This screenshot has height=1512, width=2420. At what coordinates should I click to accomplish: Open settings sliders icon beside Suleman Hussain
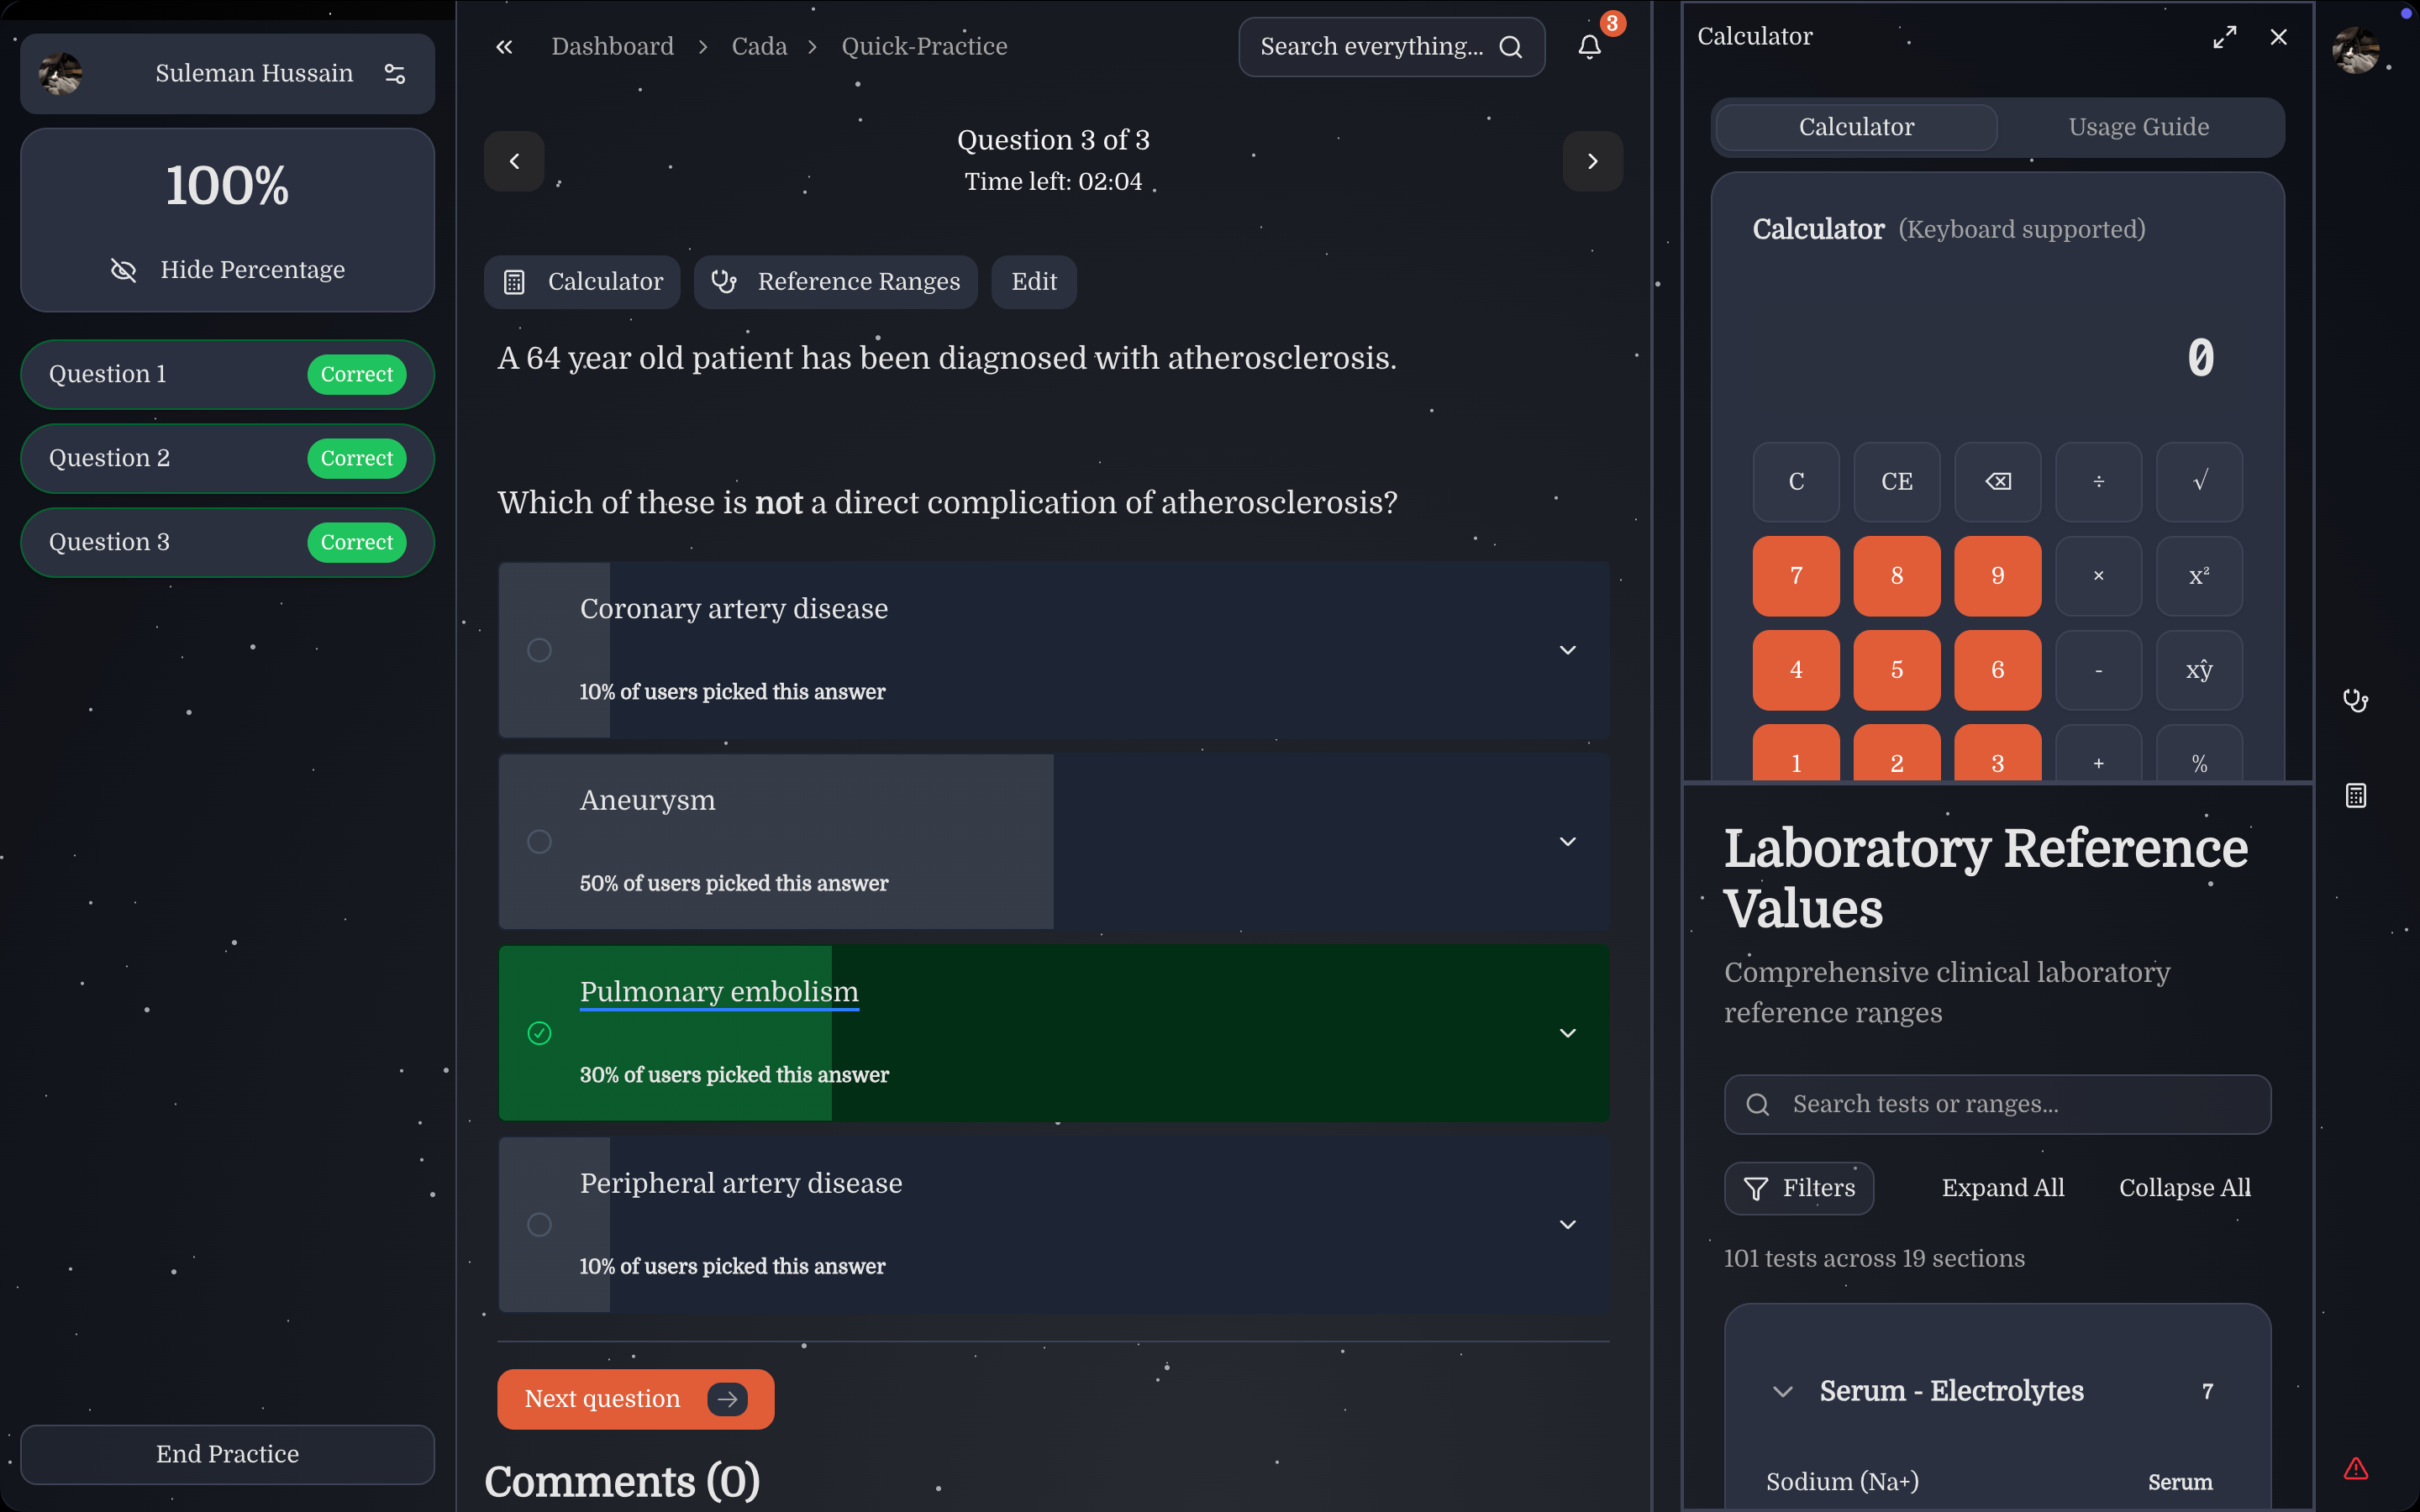point(395,74)
